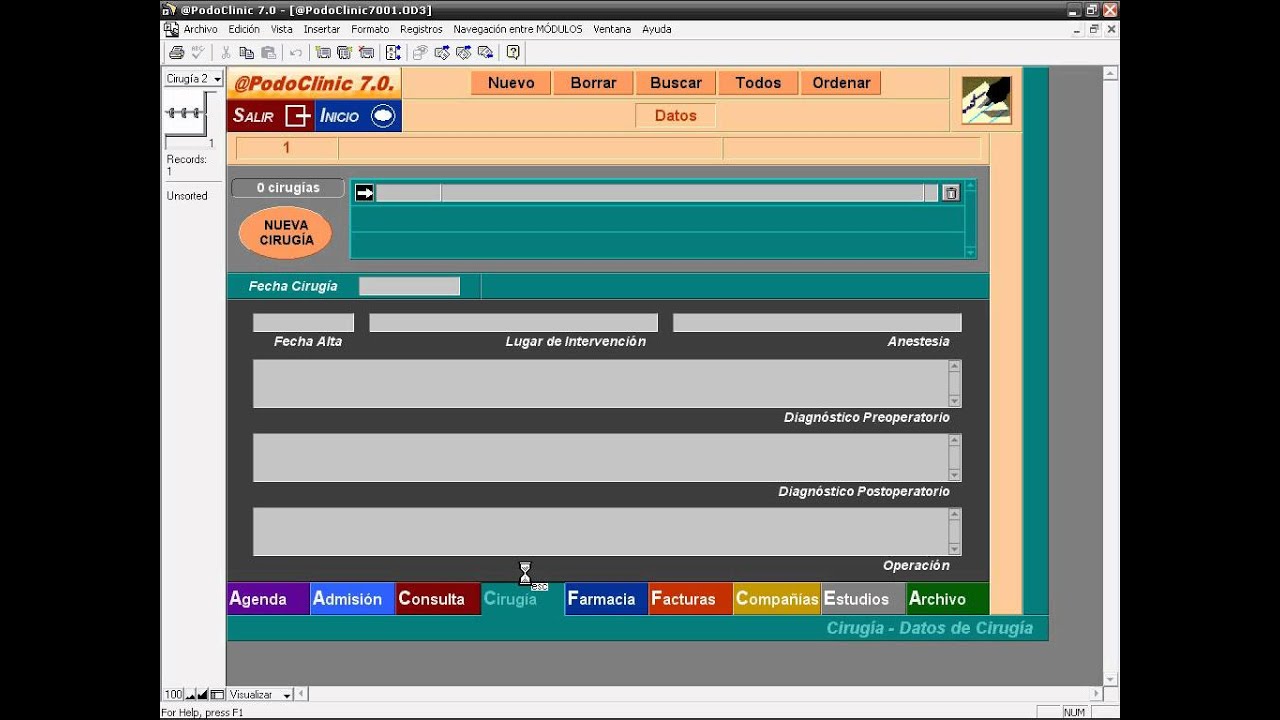Click the Anestesia input field
The height and width of the screenshot is (720, 1280).
point(817,323)
